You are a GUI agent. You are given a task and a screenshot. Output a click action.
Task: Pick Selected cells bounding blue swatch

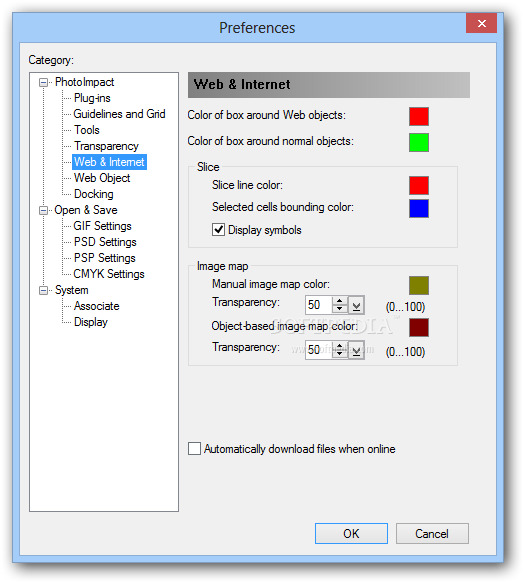(419, 209)
